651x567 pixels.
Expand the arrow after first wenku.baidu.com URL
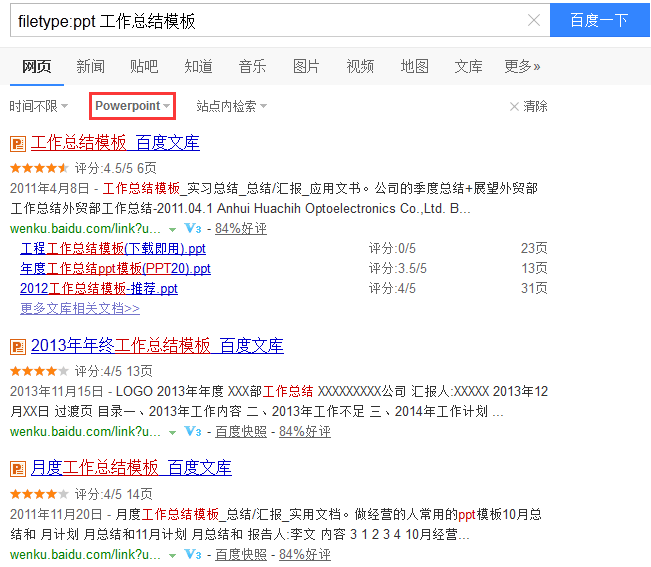[172, 229]
